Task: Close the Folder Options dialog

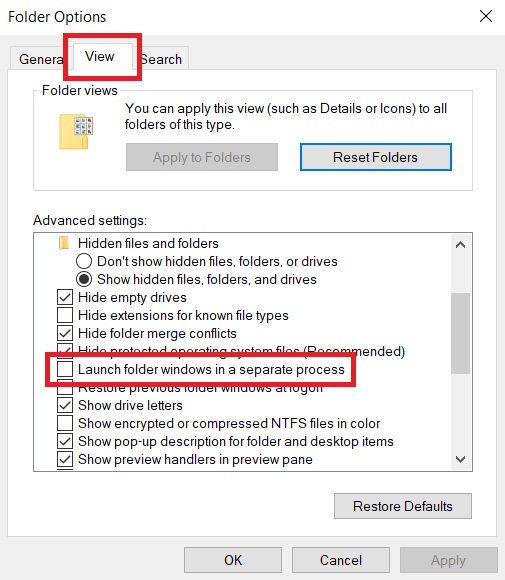Action: click(x=485, y=16)
